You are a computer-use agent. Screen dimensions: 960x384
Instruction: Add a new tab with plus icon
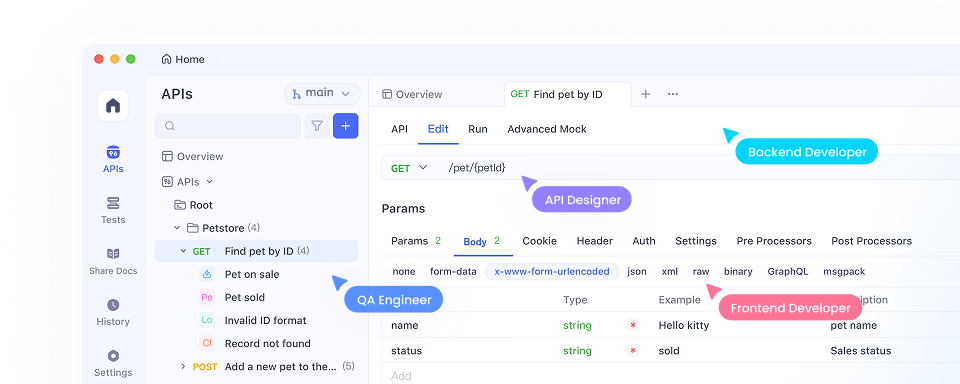pyautogui.click(x=645, y=94)
